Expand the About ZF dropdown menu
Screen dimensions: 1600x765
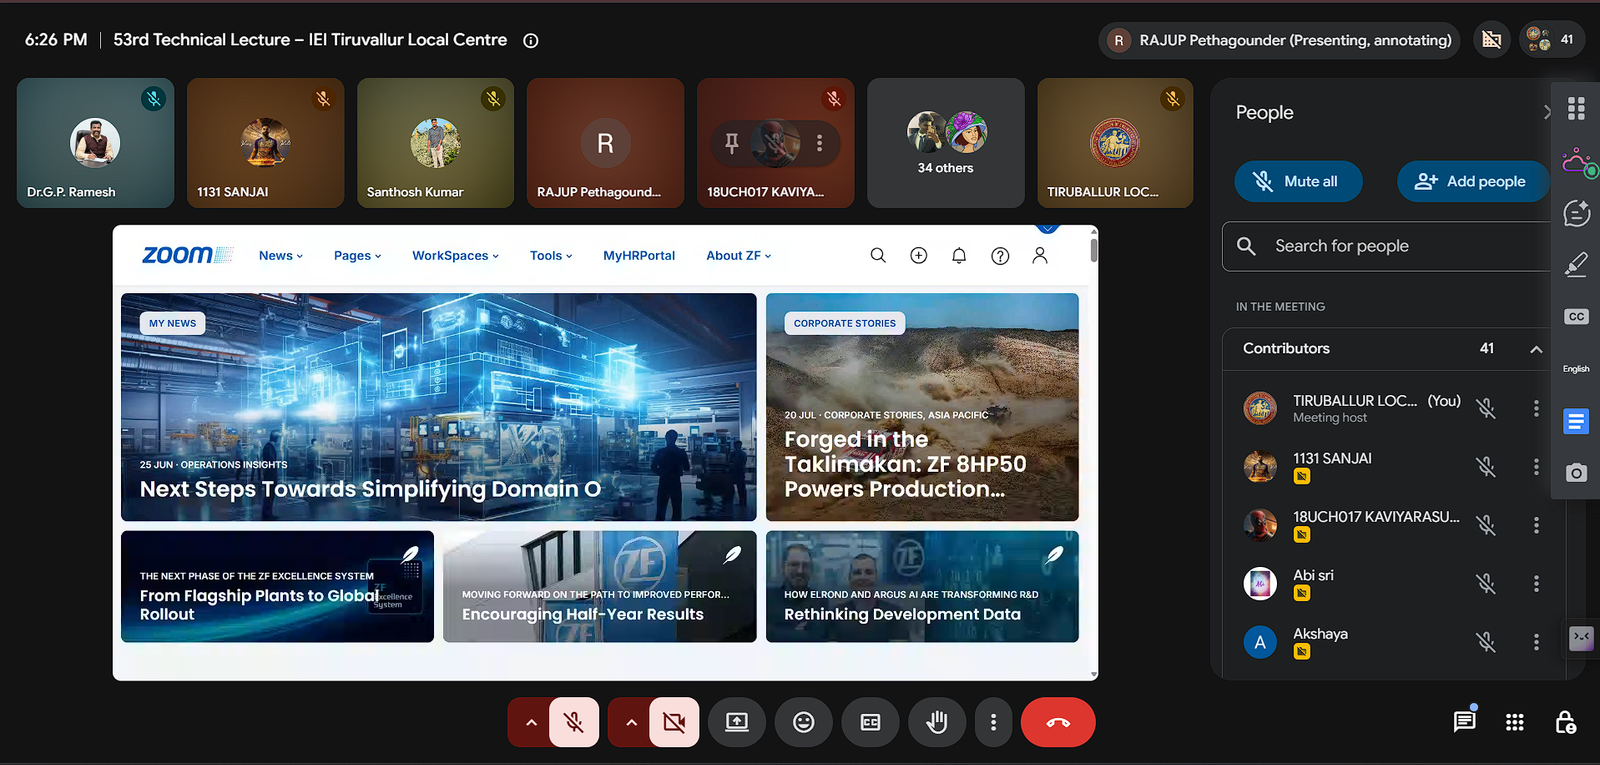click(739, 256)
